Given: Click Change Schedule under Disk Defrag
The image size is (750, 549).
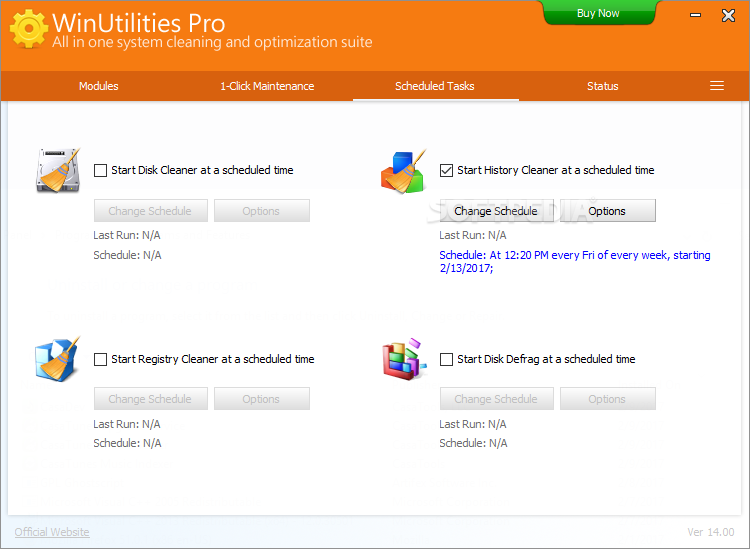Looking at the screenshot, I should pos(496,399).
